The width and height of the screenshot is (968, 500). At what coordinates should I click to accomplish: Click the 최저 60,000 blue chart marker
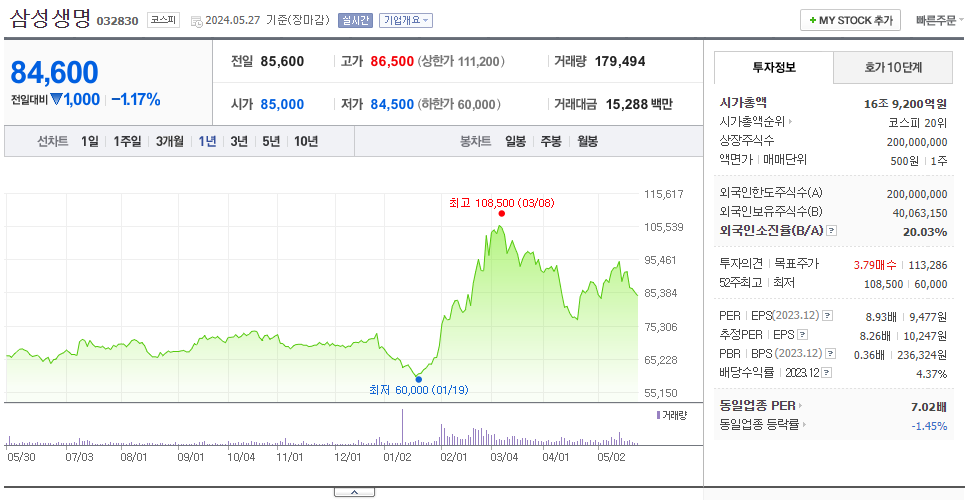(419, 379)
